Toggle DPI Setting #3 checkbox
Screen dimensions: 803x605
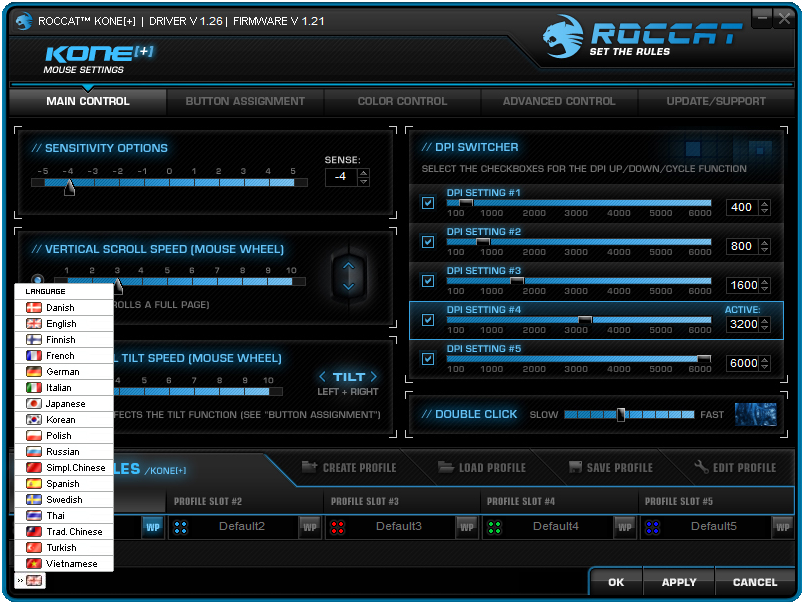tap(428, 281)
